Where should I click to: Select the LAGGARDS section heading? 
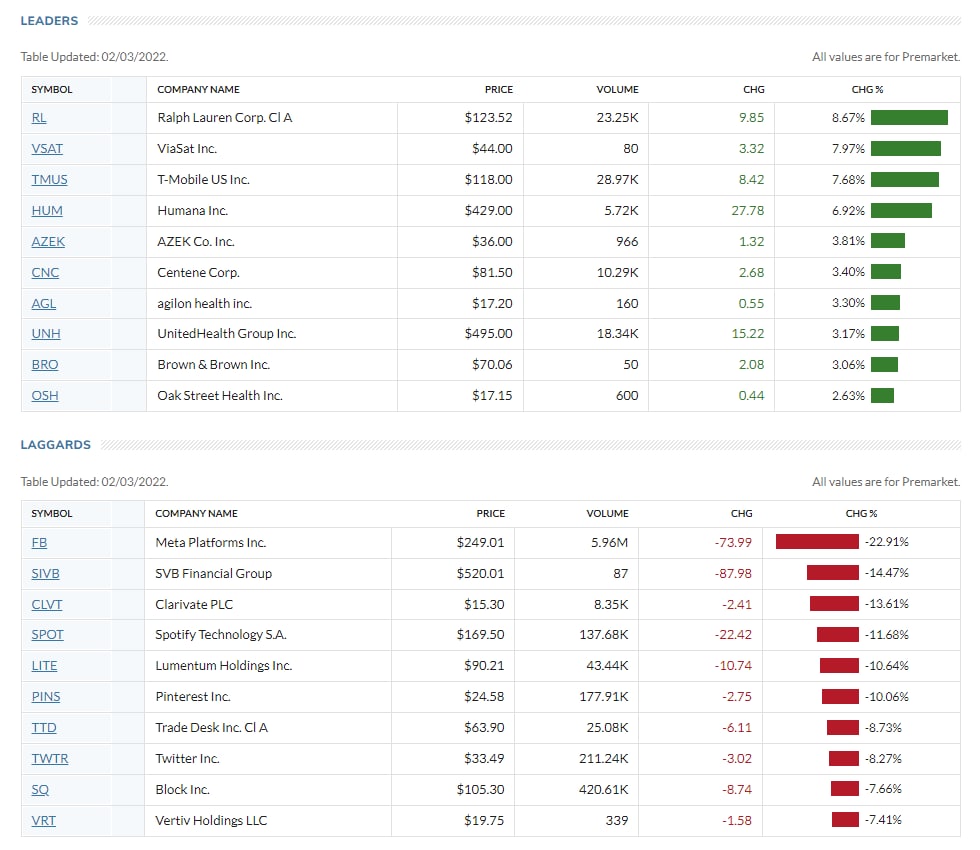[56, 444]
